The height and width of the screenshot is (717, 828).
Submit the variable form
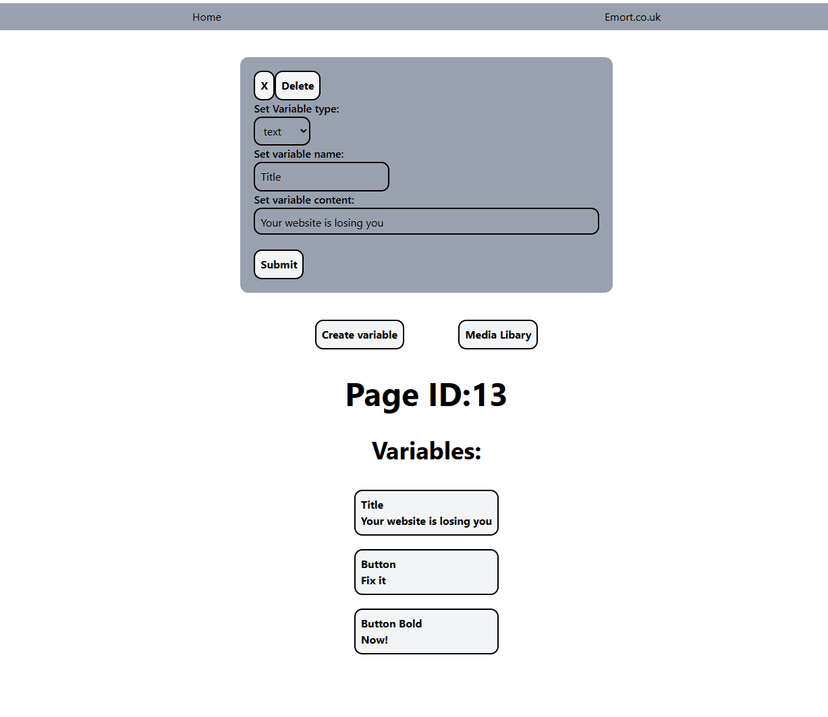[278, 265]
